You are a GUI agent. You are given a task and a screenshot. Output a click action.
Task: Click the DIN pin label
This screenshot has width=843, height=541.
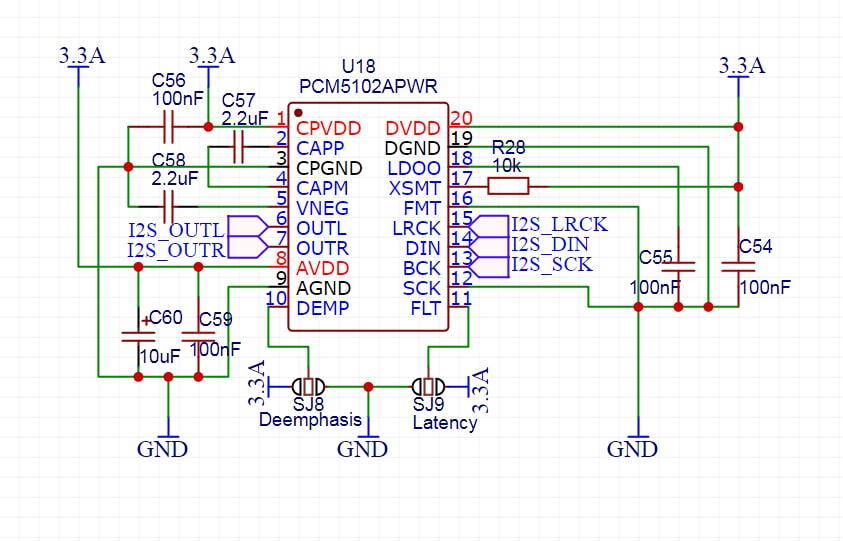(x=423, y=248)
